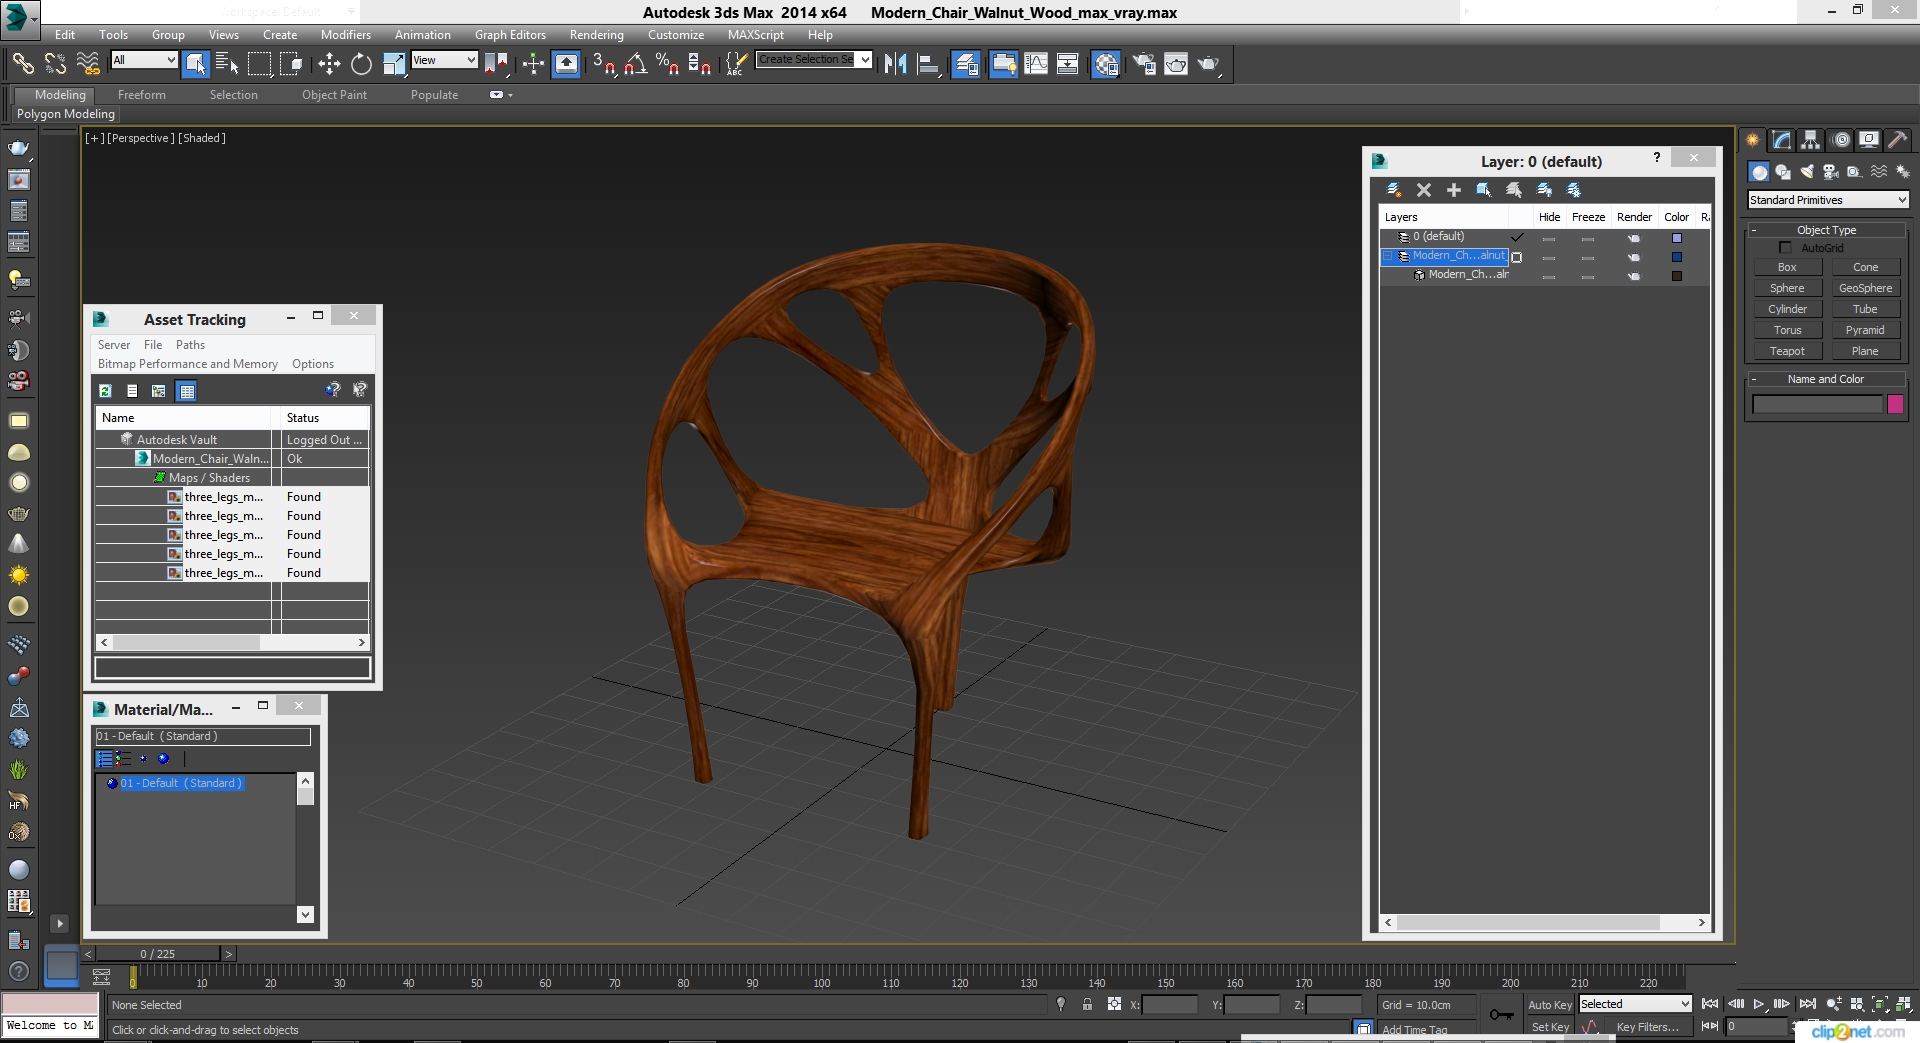This screenshot has height=1043, width=1920.
Task: Enable the AutoGrid checkbox
Action: (x=1785, y=248)
